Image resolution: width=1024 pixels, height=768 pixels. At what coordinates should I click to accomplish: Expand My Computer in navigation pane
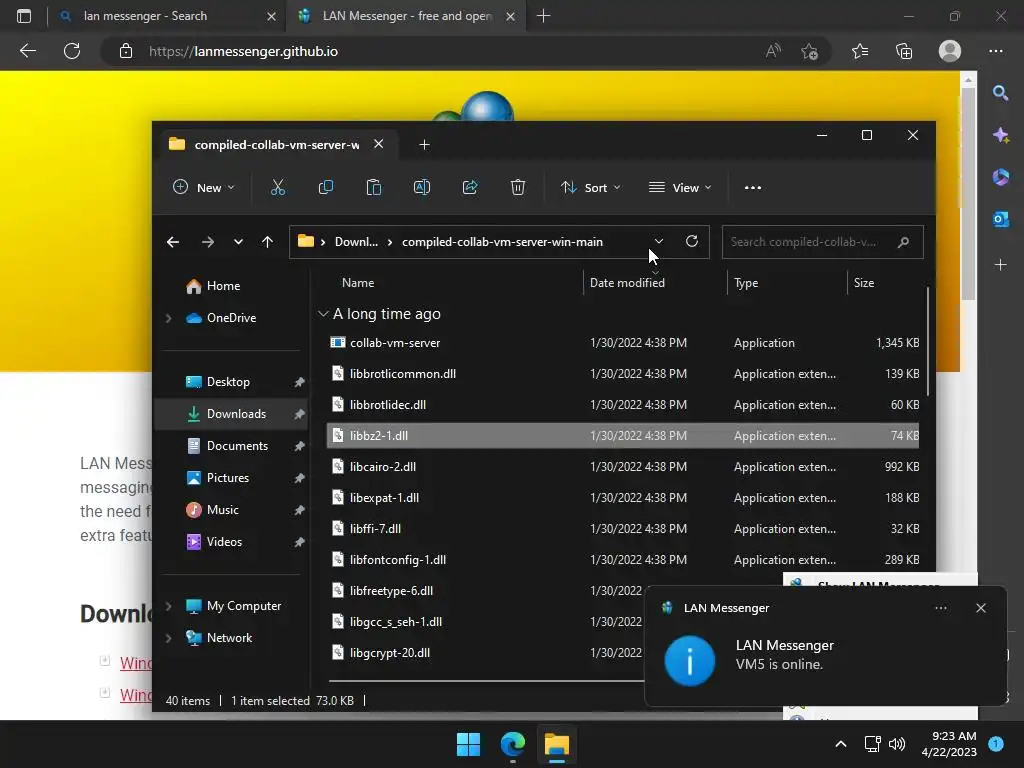(x=168, y=606)
